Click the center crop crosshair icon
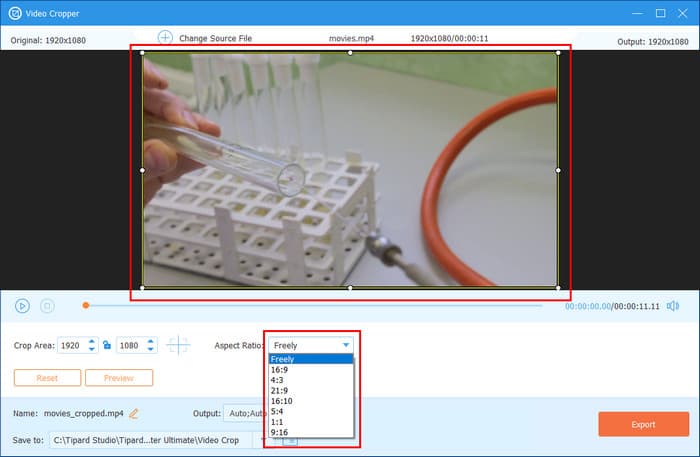This screenshot has height=457, width=700. pyautogui.click(x=178, y=345)
